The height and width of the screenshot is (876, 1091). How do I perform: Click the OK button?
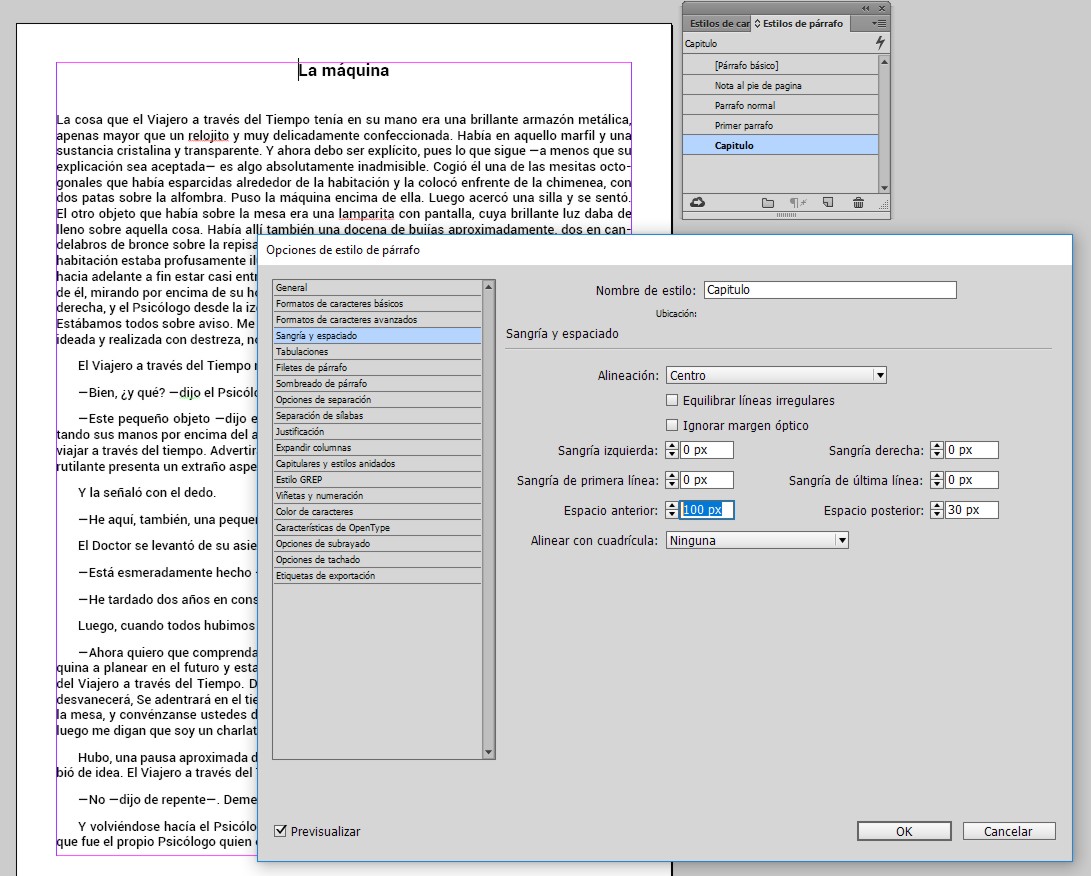pos(902,830)
